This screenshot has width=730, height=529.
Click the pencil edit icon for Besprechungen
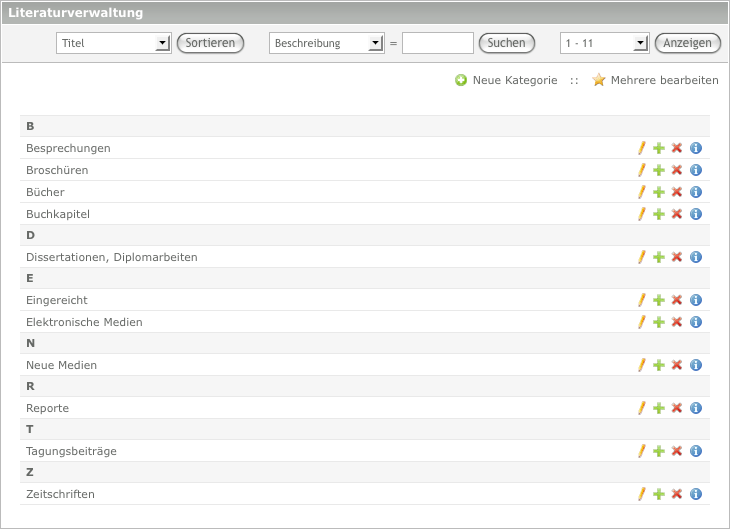pos(642,148)
